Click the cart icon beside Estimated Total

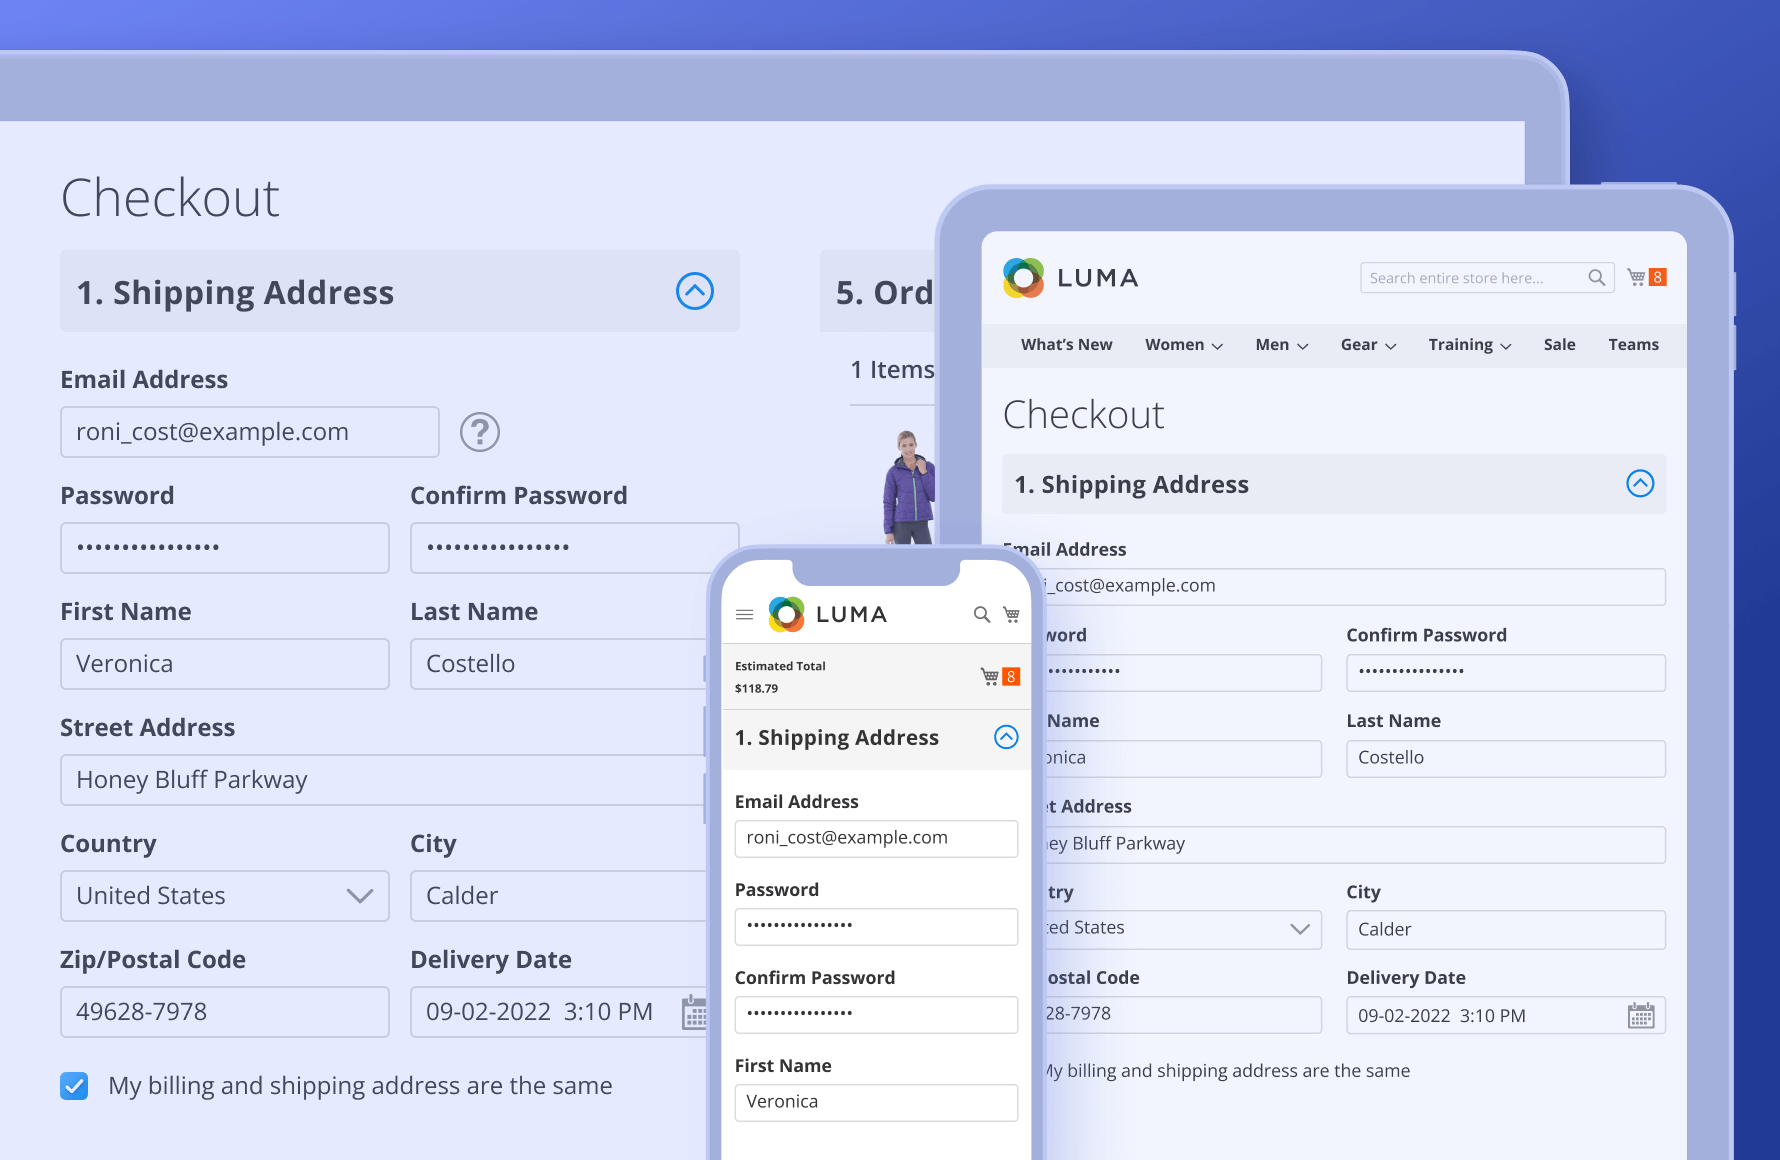[x=990, y=677]
